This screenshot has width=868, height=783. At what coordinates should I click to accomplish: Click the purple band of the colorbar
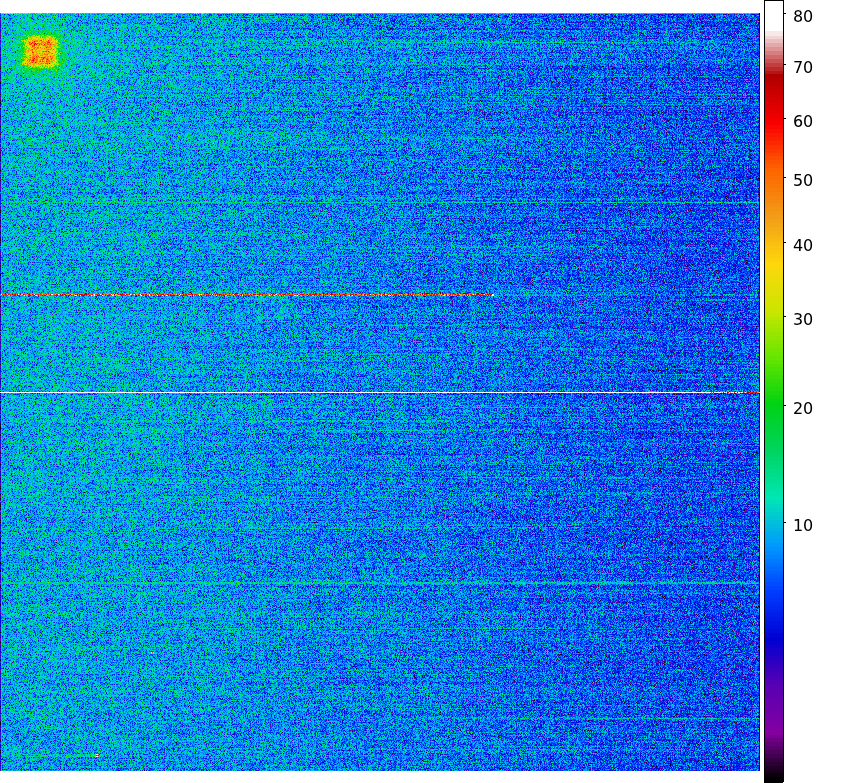point(773,725)
